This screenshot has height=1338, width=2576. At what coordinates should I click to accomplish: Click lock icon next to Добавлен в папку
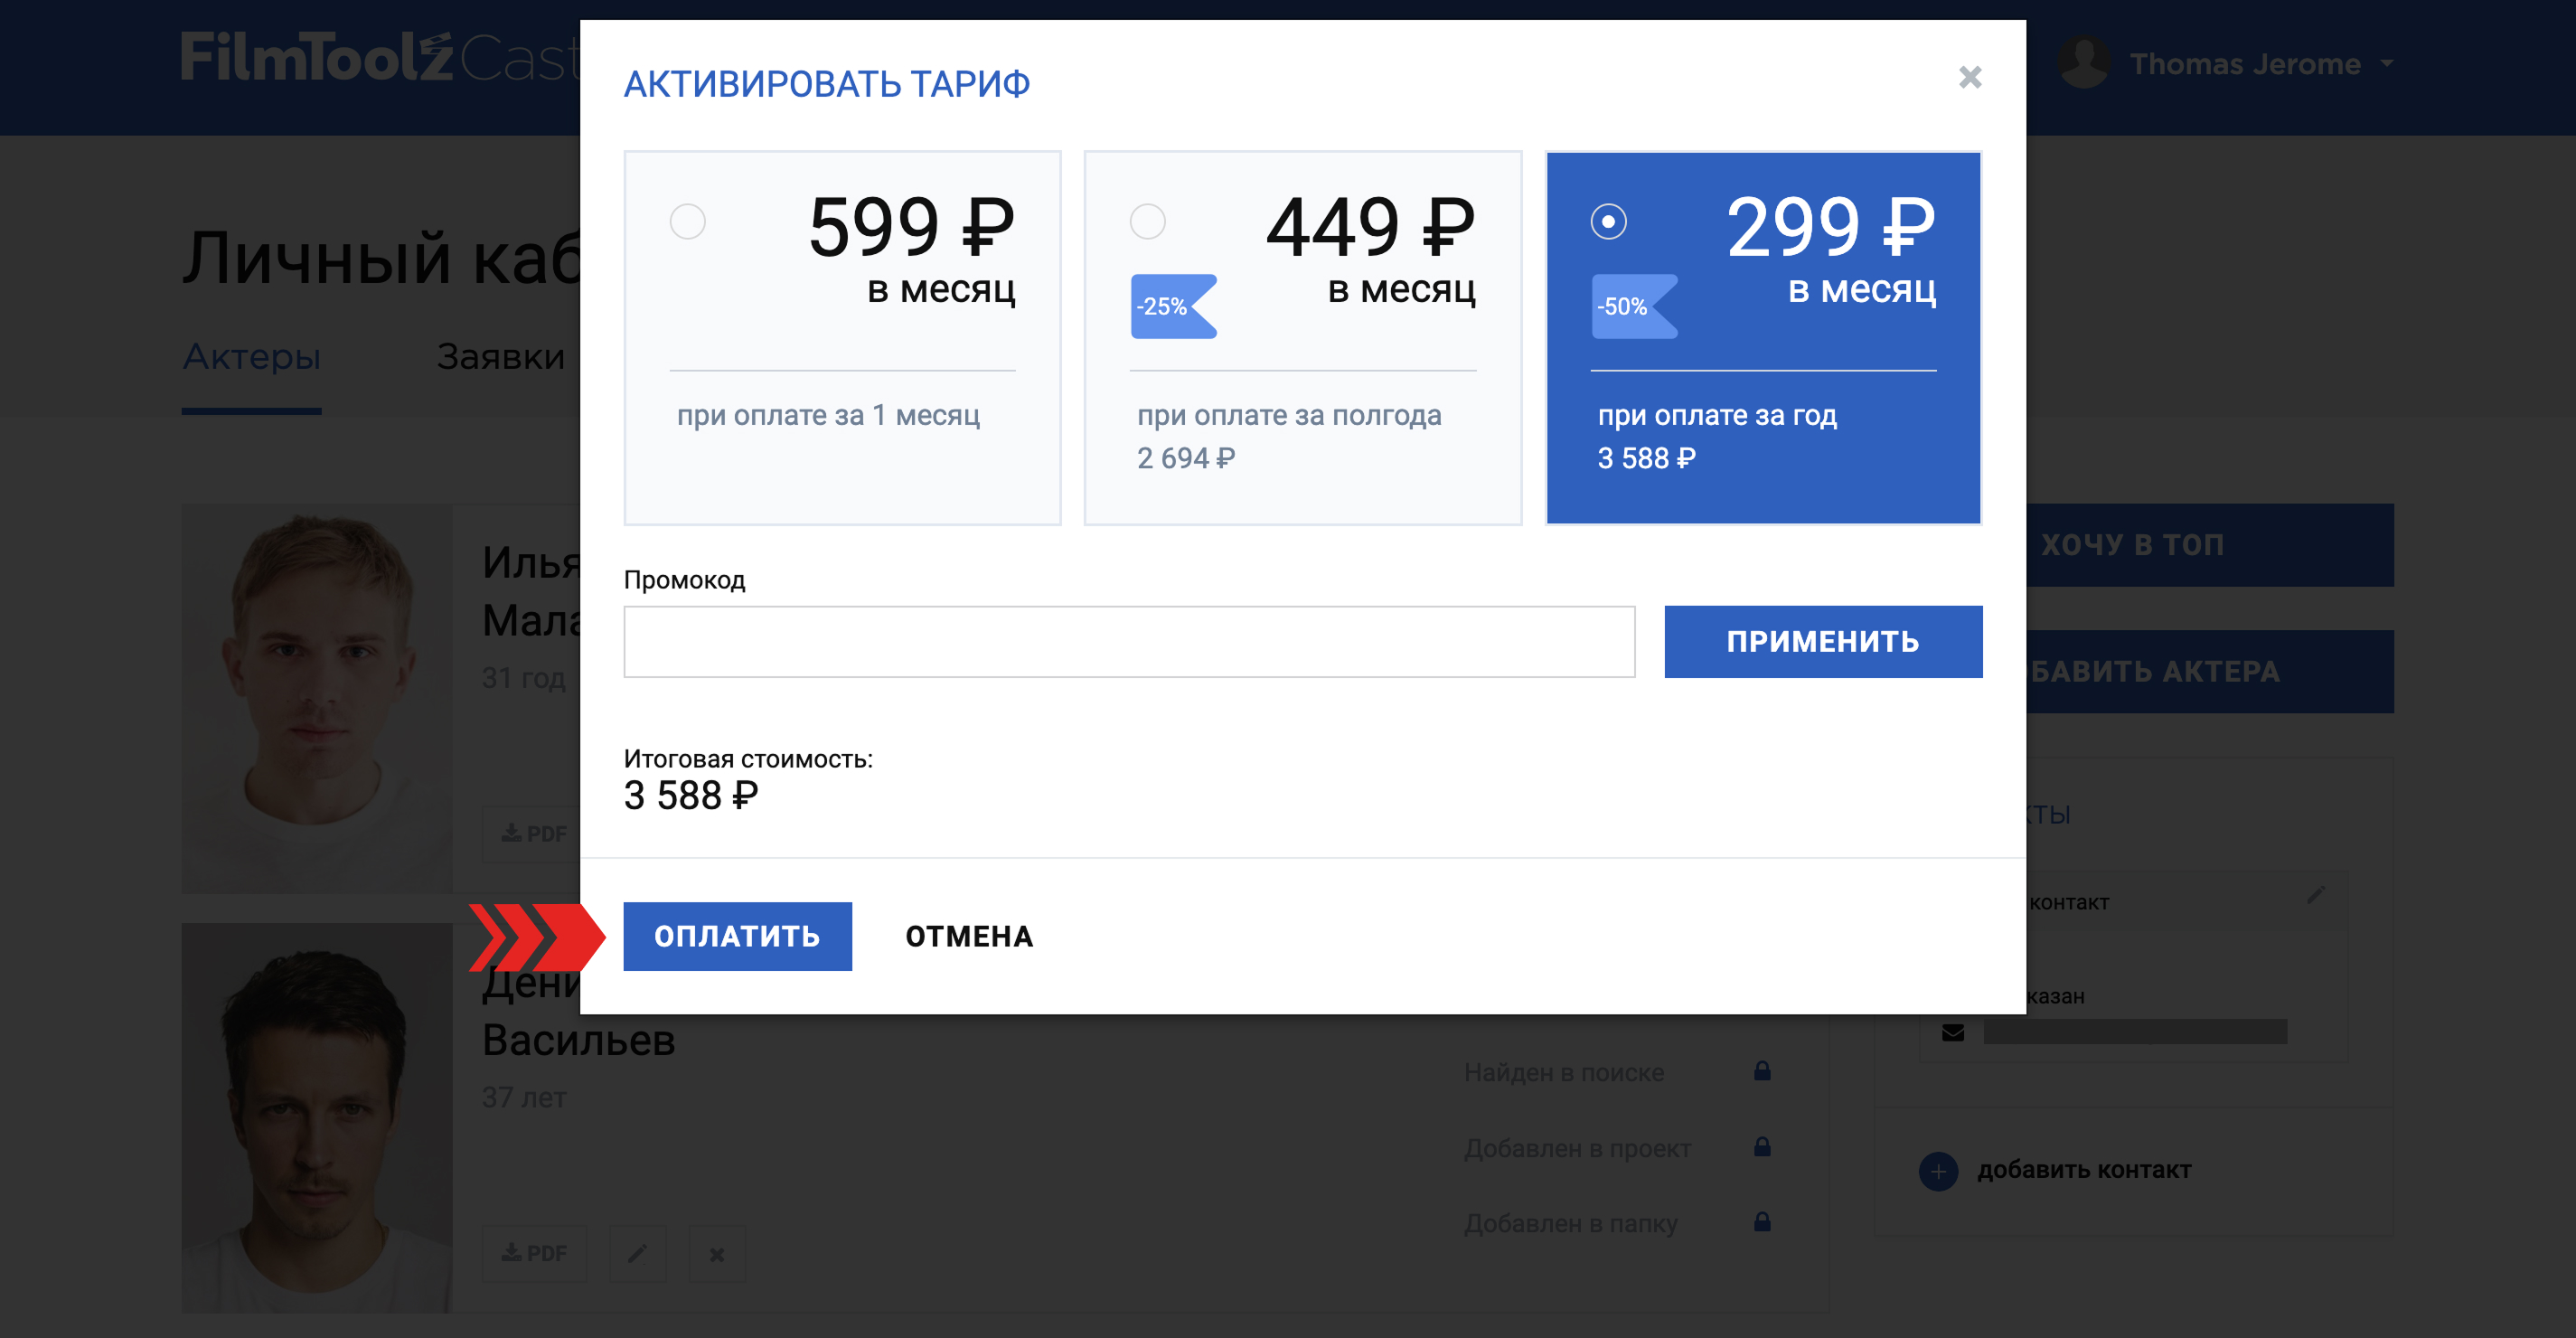pos(1762,1221)
